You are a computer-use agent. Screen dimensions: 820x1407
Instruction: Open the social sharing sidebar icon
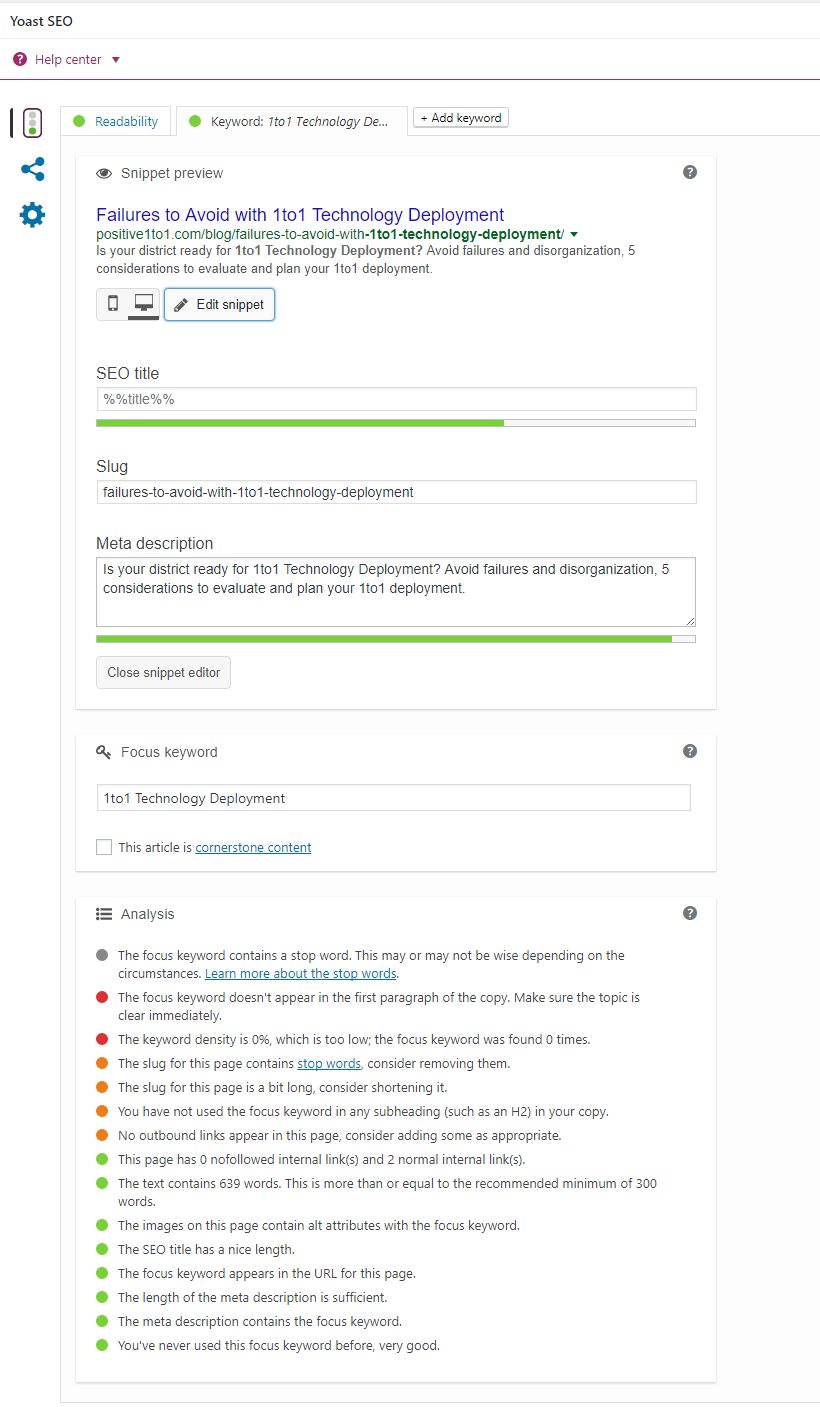32,169
